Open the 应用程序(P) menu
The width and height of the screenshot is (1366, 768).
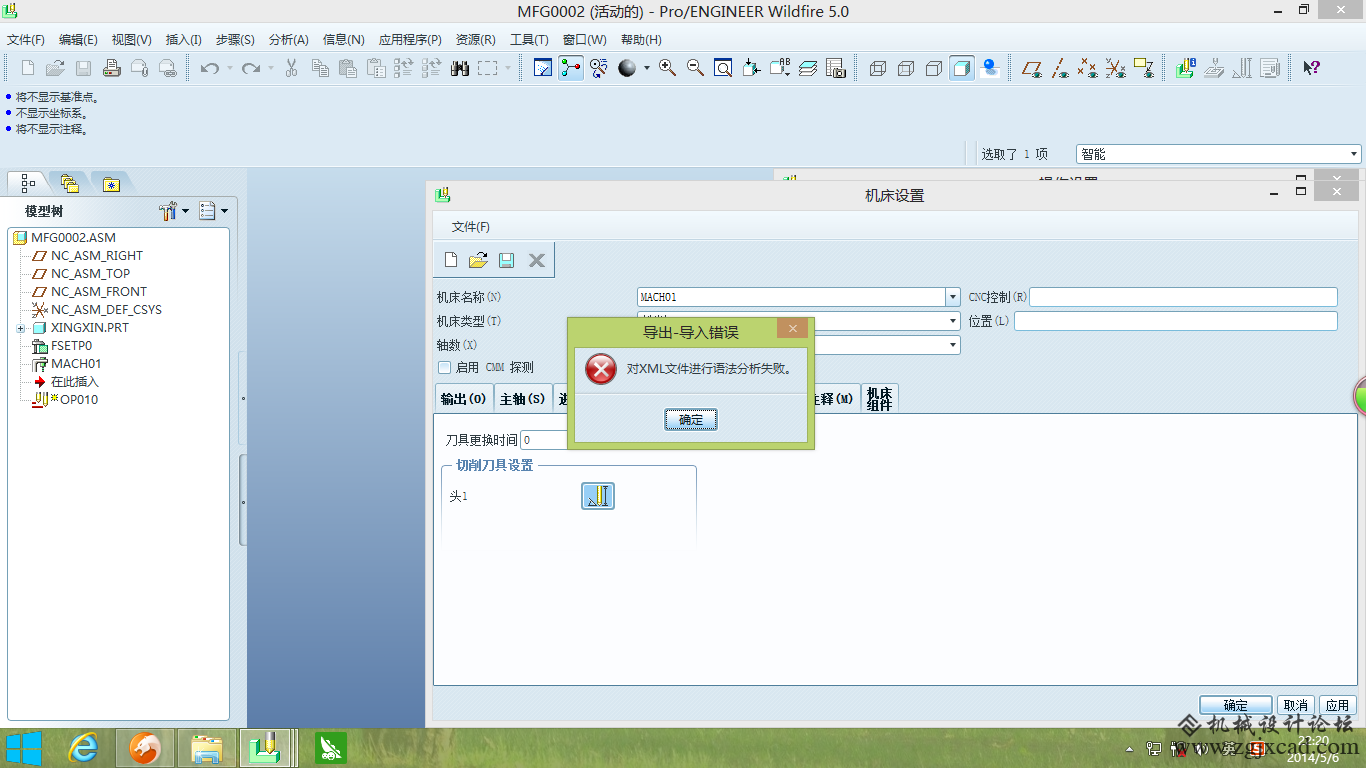(410, 40)
